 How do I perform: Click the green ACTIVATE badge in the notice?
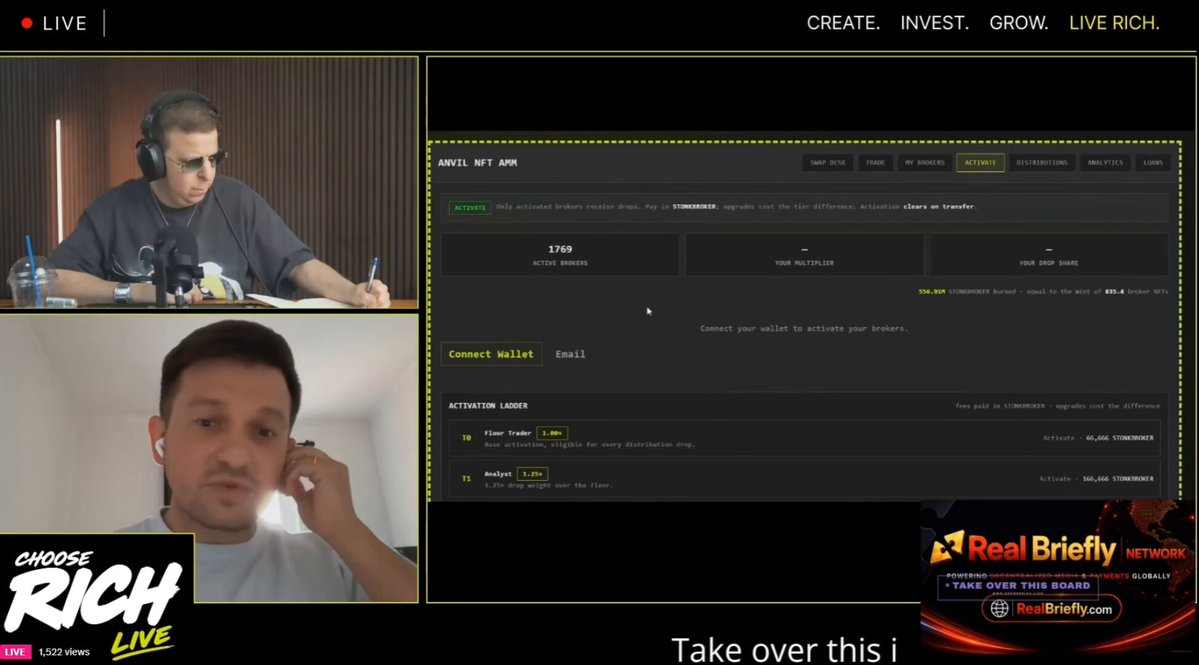pos(470,207)
